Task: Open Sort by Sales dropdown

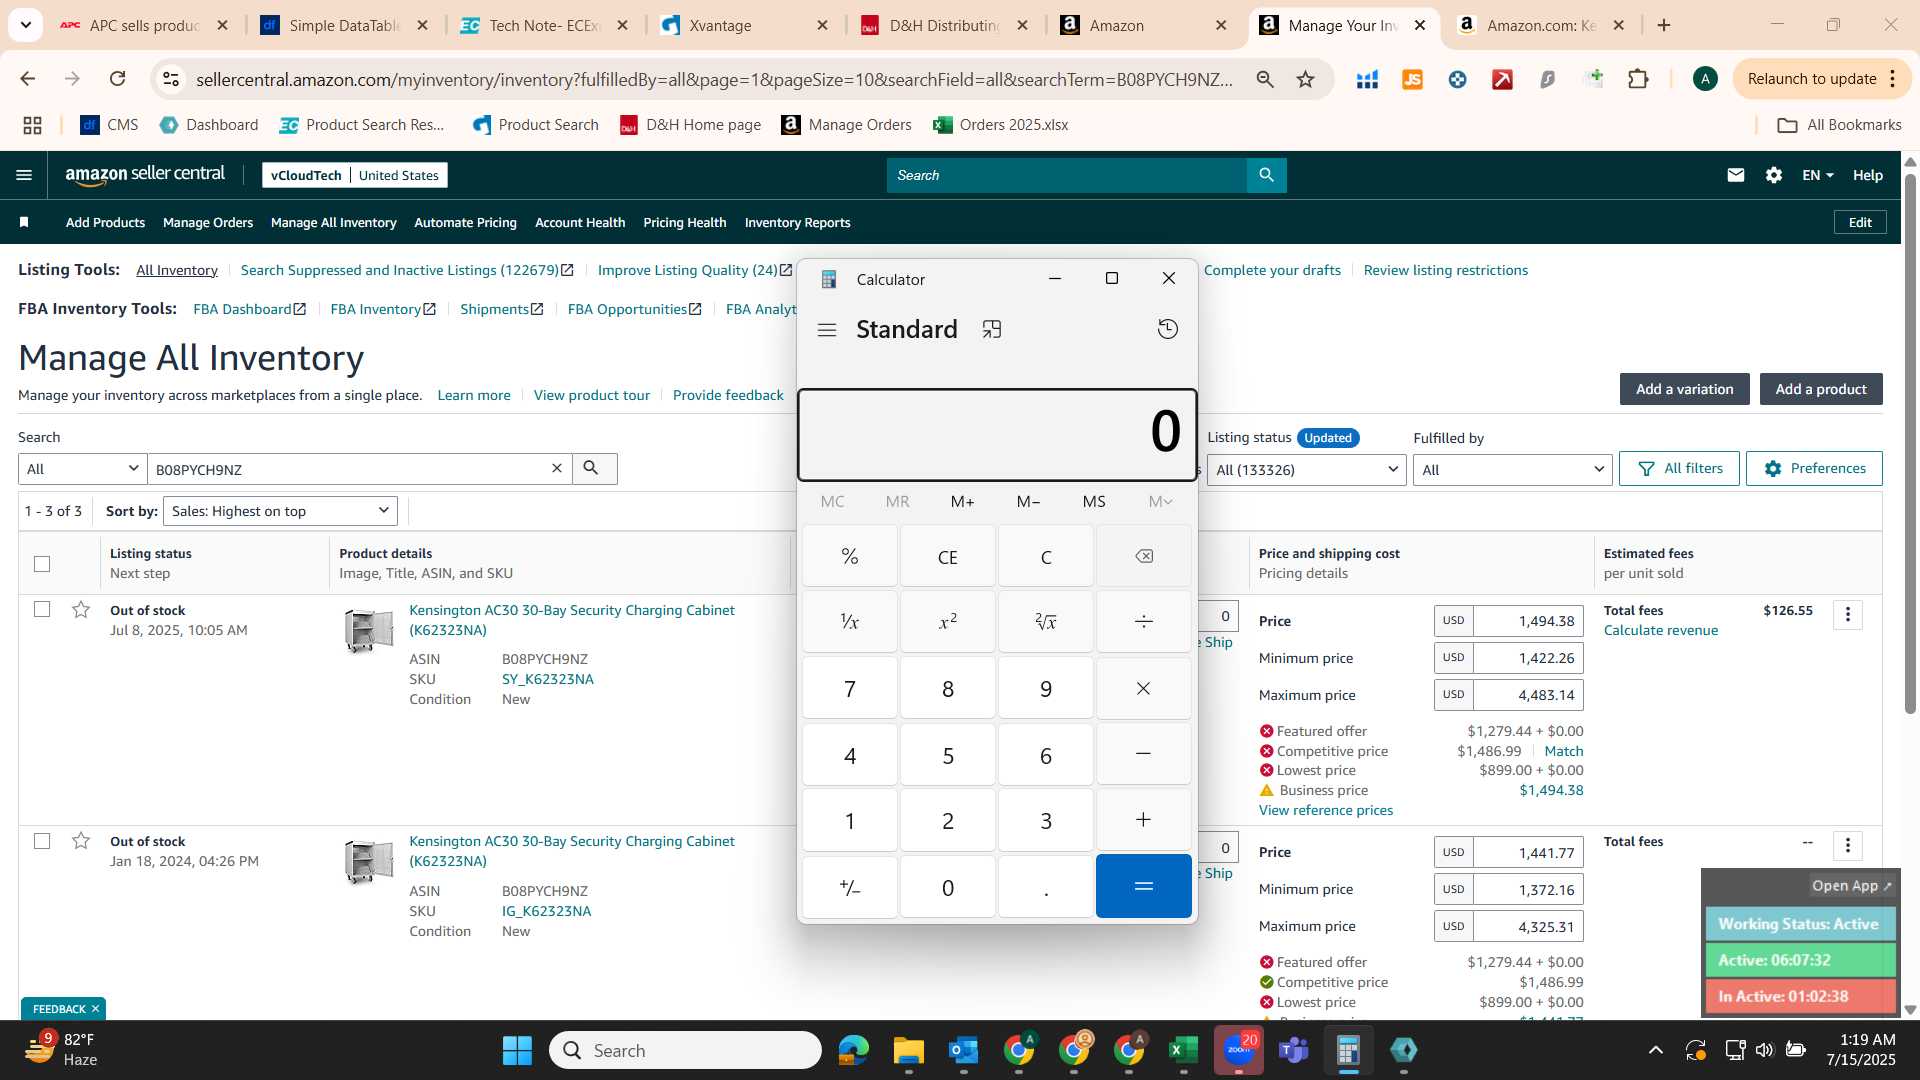Action: [280, 511]
